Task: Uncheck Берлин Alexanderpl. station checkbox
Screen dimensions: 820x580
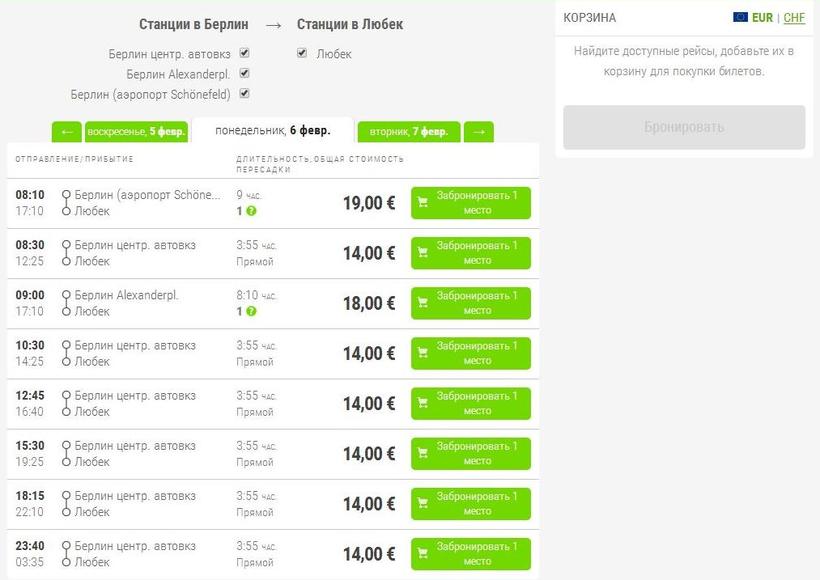Action: pyautogui.click(x=245, y=73)
